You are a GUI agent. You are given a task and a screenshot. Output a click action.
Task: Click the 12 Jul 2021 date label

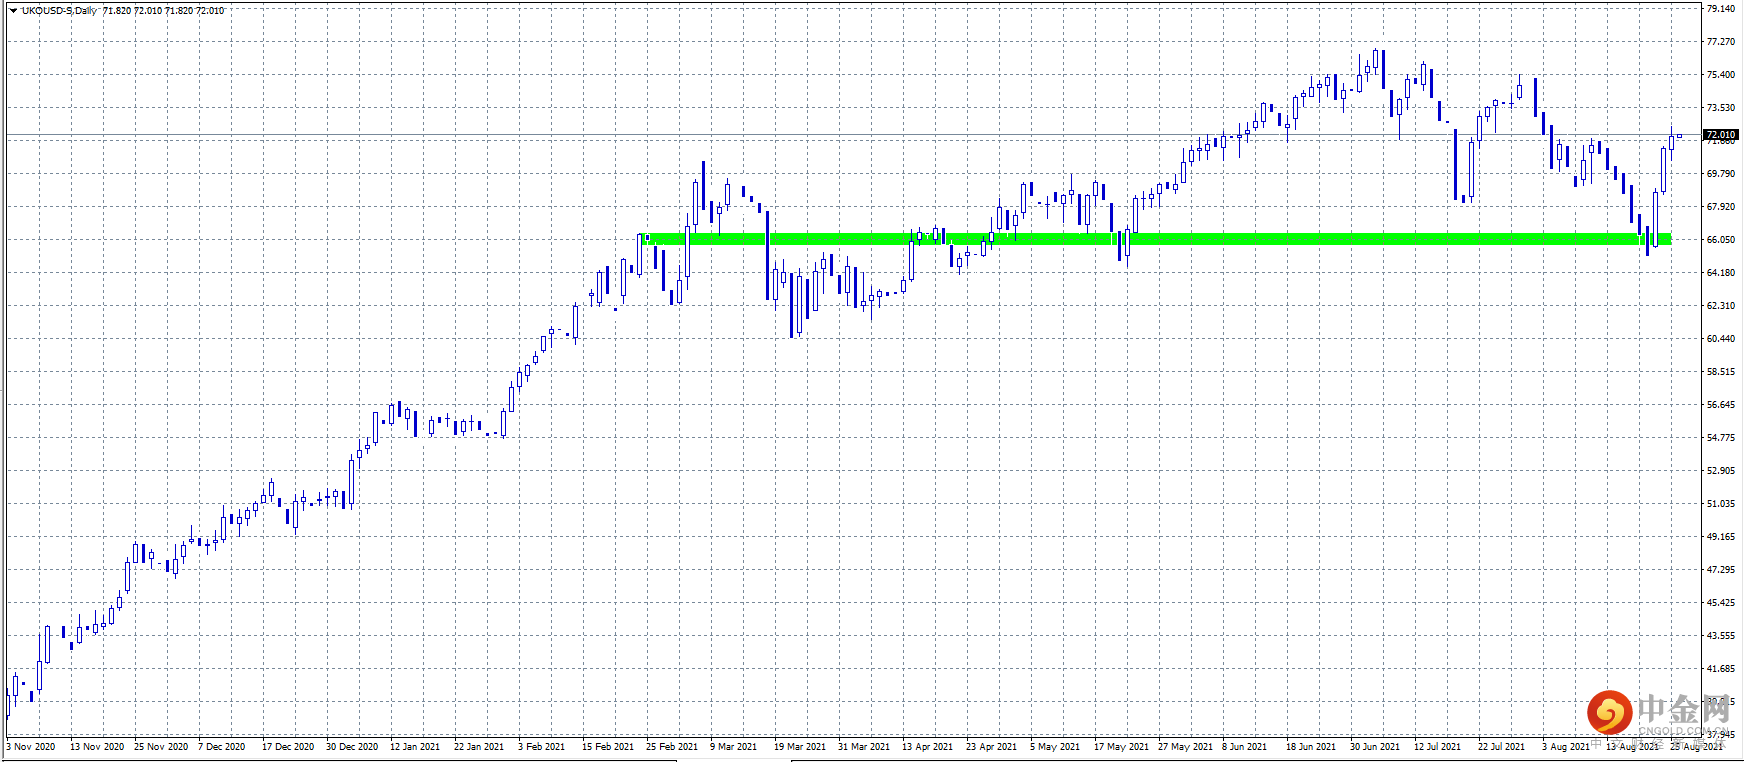click(x=1438, y=746)
